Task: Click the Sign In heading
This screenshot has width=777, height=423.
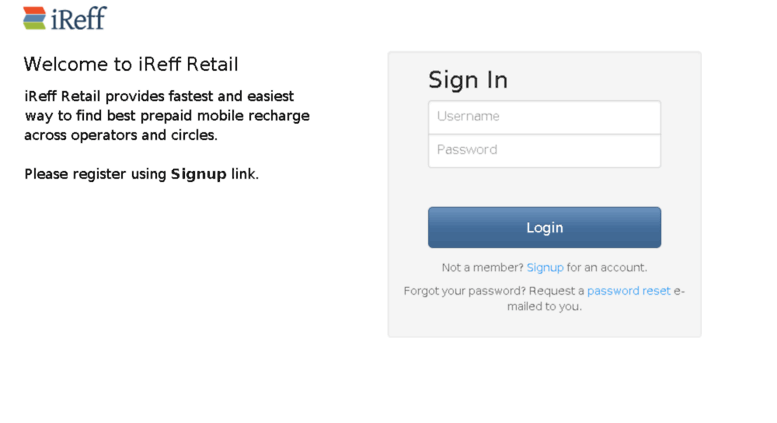Action: pos(468,80)
